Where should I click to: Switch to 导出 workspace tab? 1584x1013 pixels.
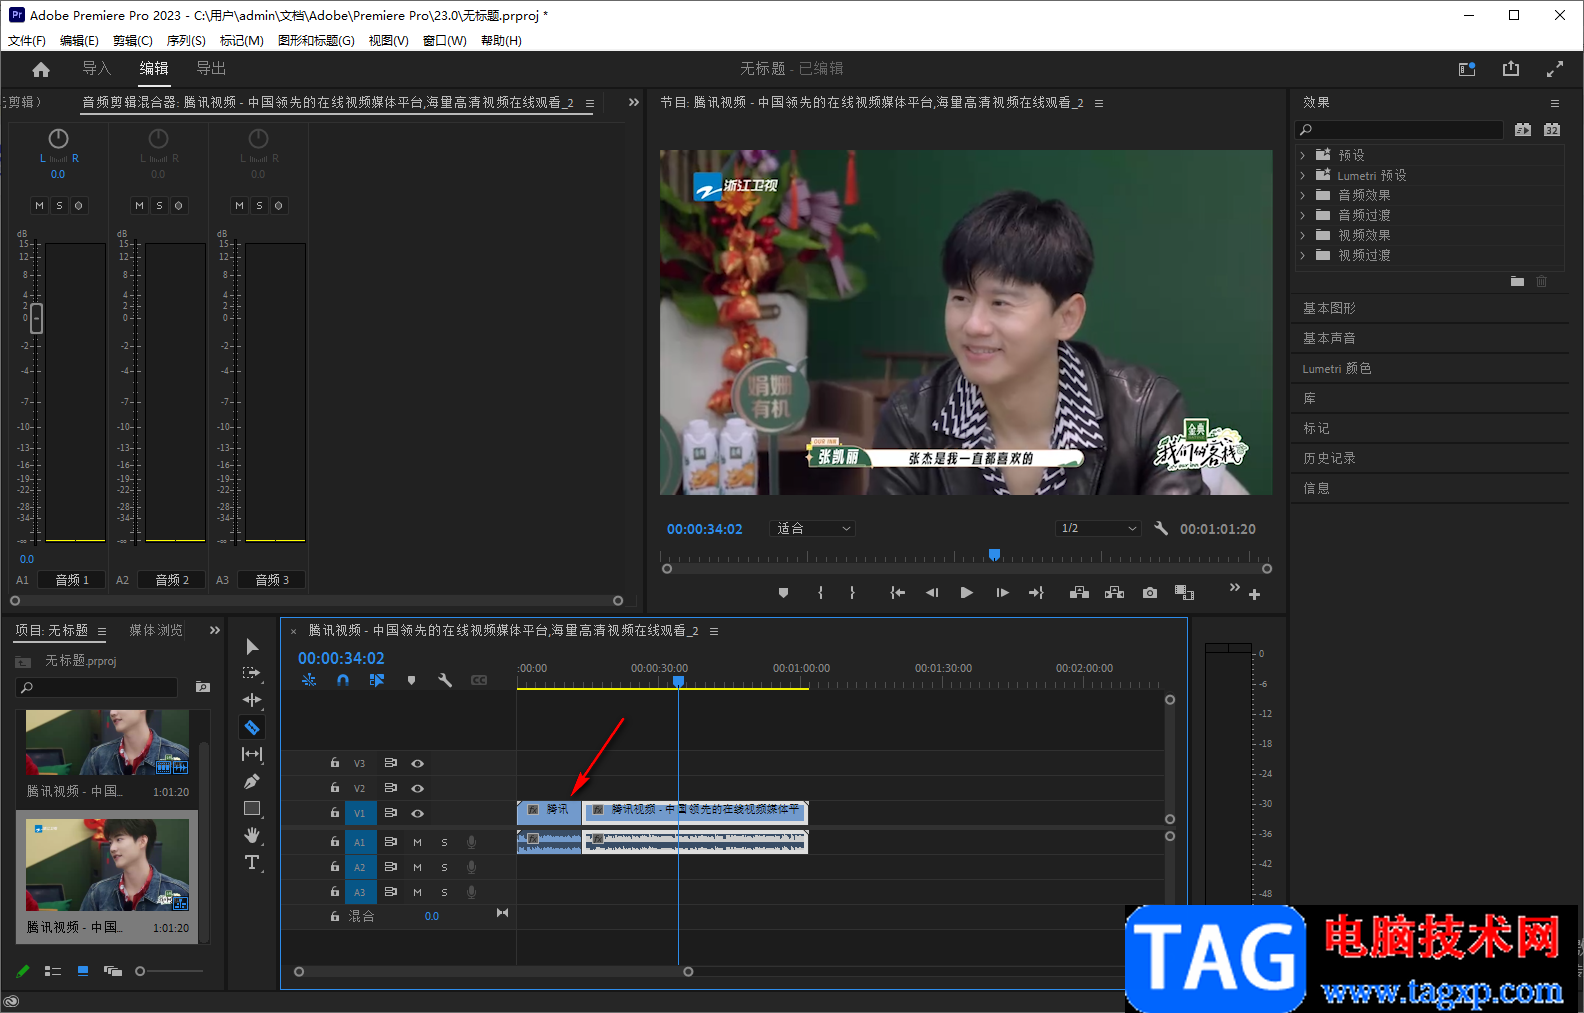tap(211, 68)
